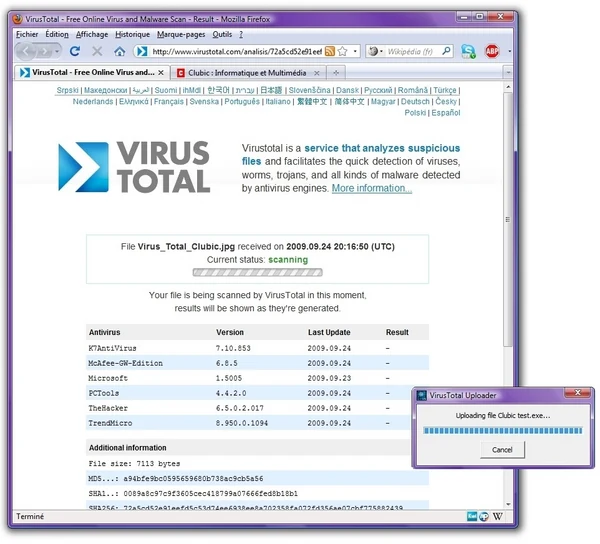
Task: Select the Polski language link
Action: click(415, 113)
